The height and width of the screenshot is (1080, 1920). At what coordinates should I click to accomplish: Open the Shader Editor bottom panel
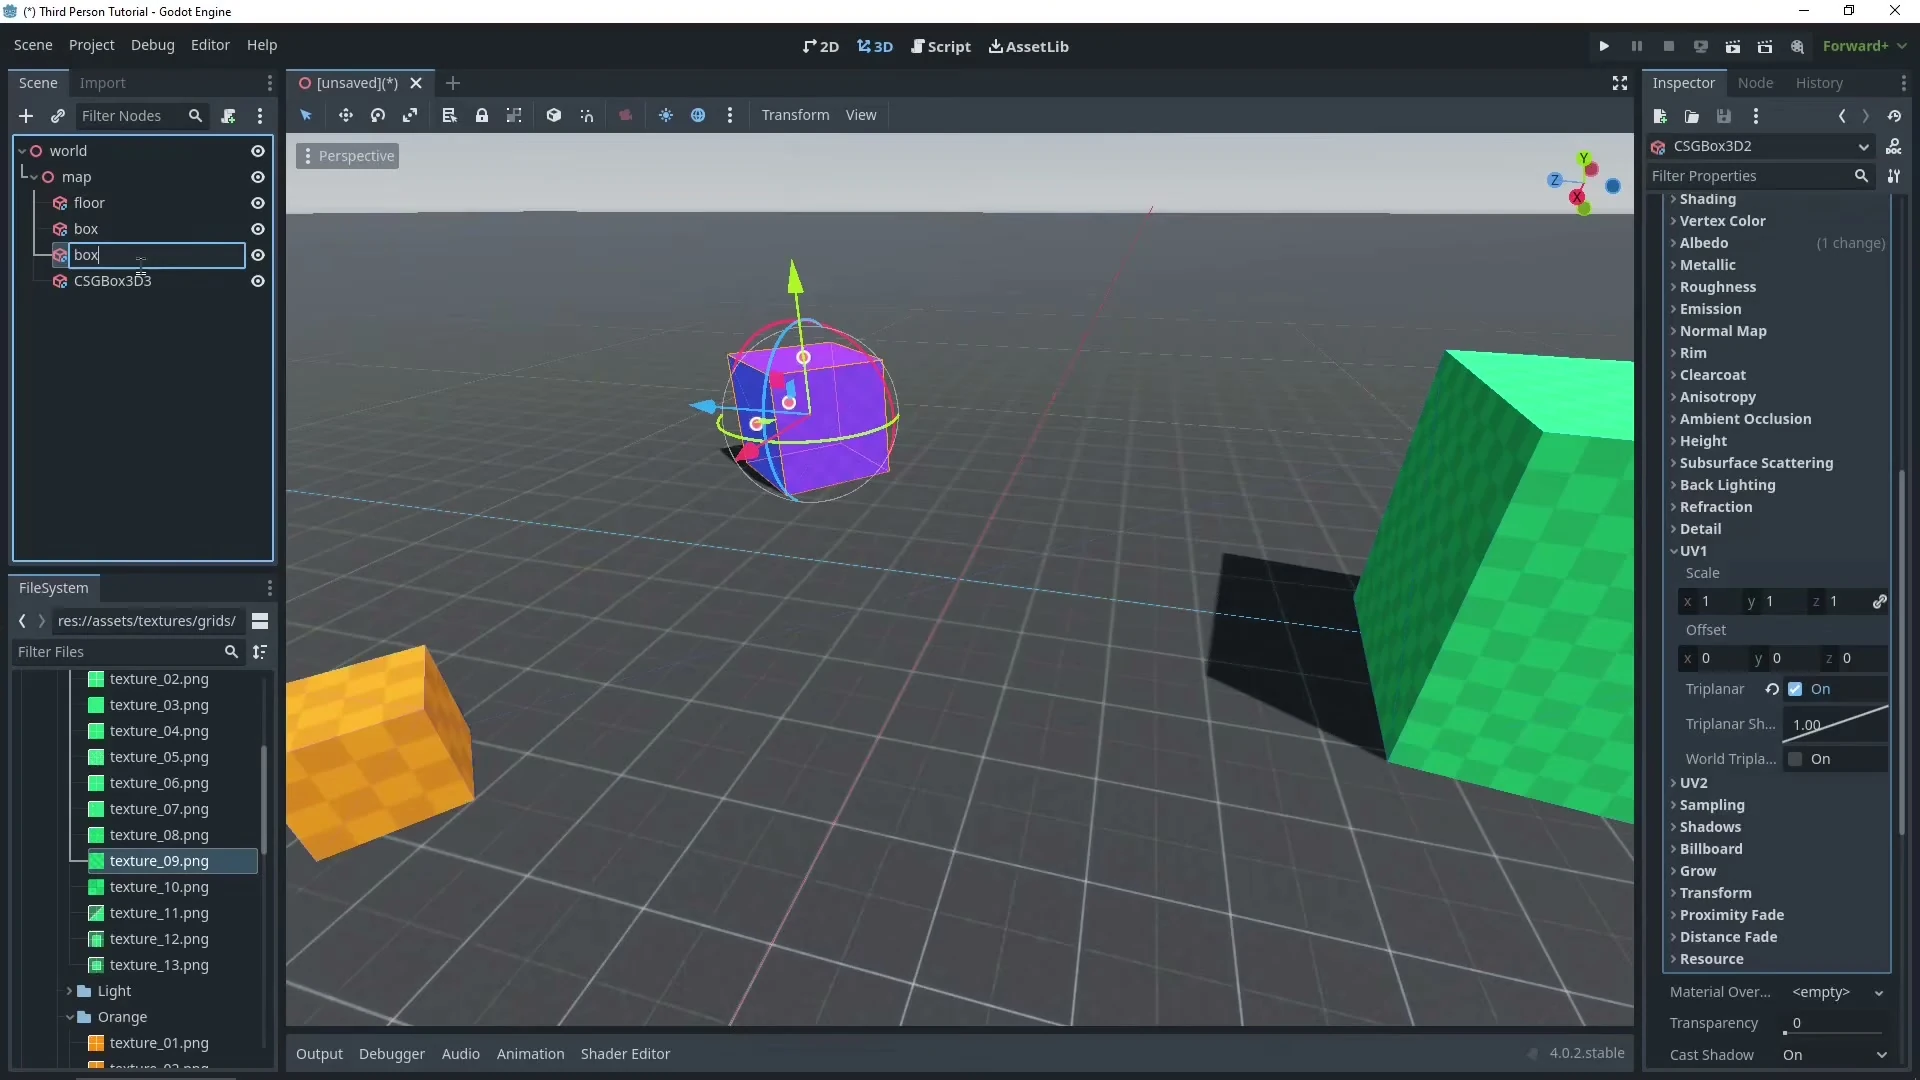[625, 1054]
